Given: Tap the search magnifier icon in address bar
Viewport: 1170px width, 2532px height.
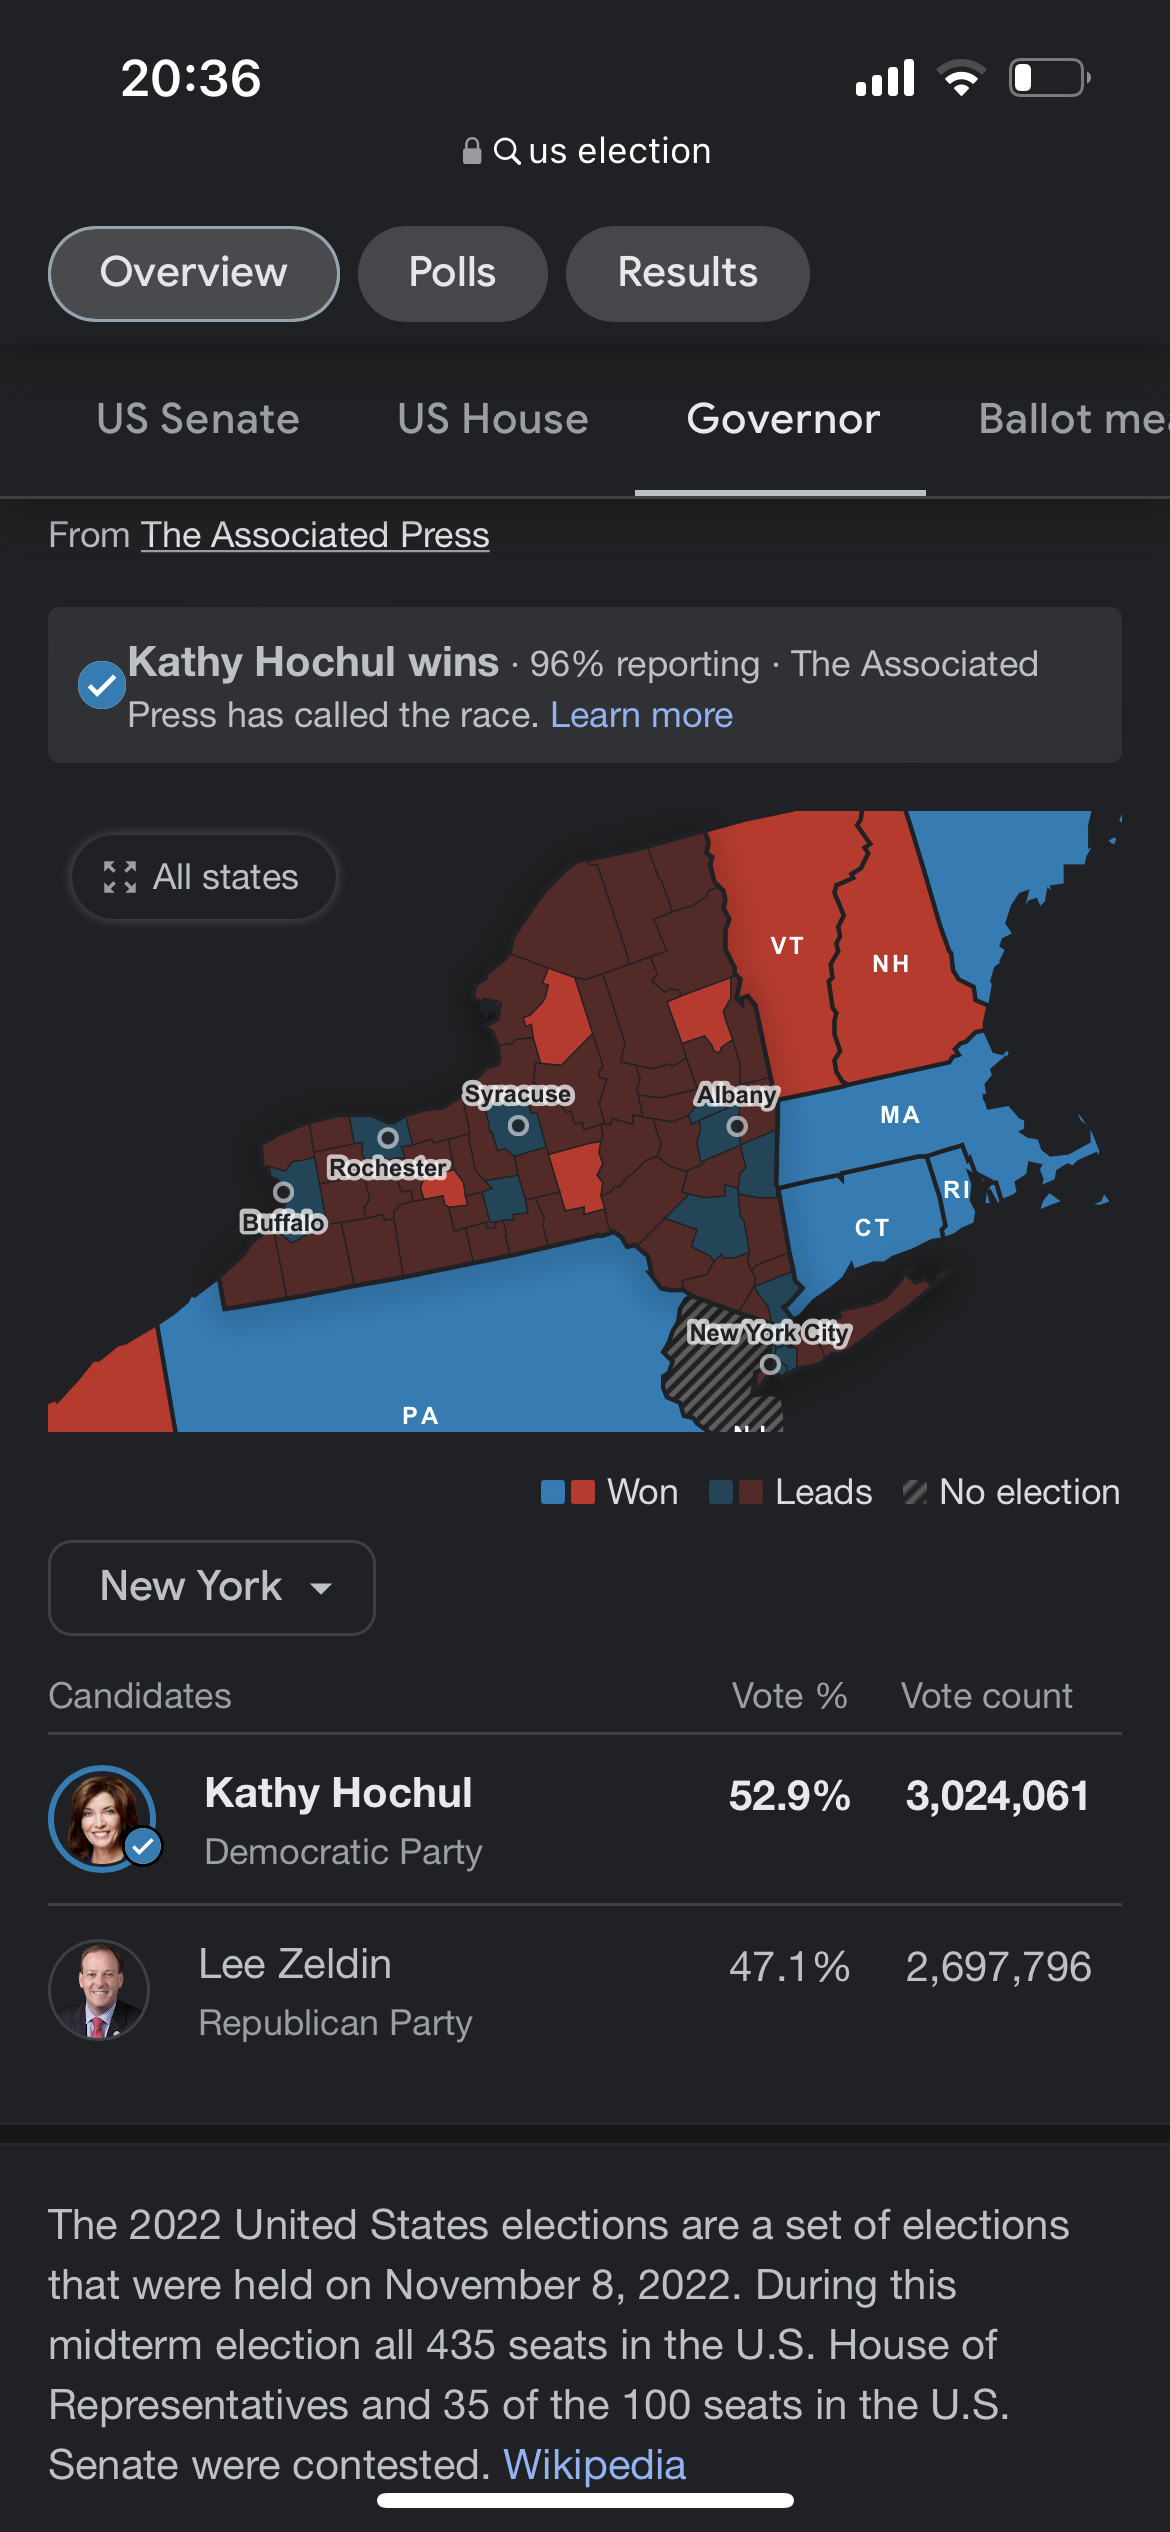Looking at the screenshot, I should 507,151.
